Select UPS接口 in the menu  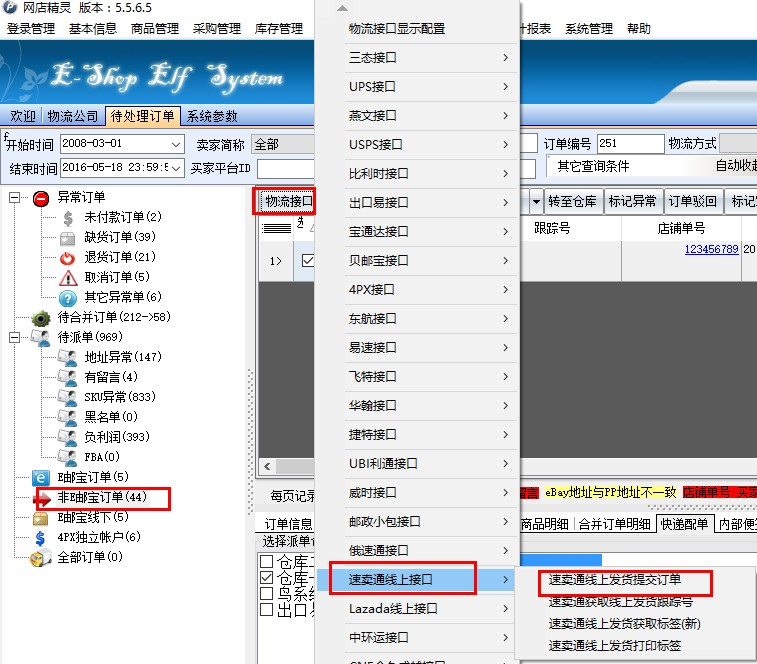pos(372,87)
